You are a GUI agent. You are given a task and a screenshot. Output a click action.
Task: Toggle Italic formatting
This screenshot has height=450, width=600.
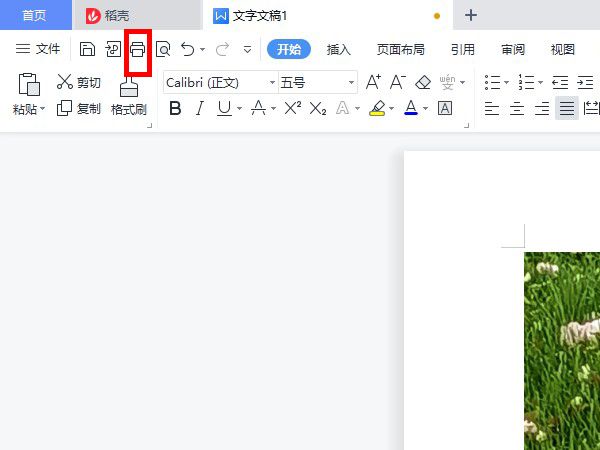click(x=199, y=108)
